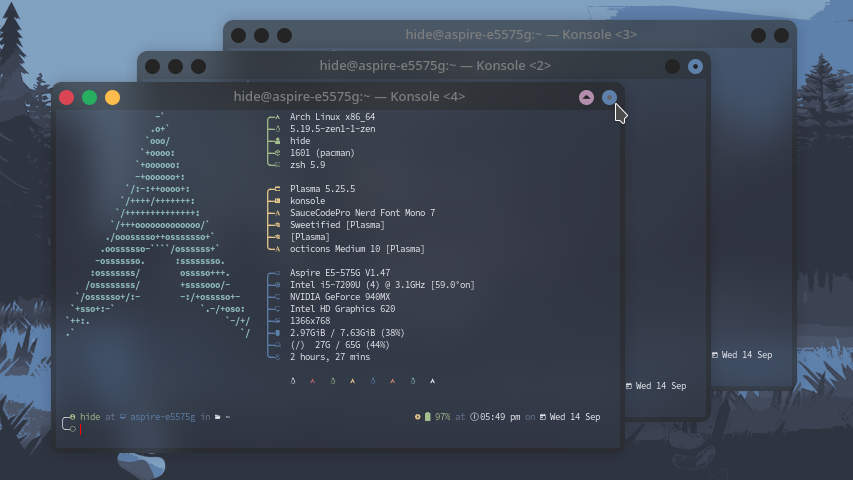853x480 pixels.
Task: Click the '05:49 pm' time text
Action: click(x=500, y=417)
